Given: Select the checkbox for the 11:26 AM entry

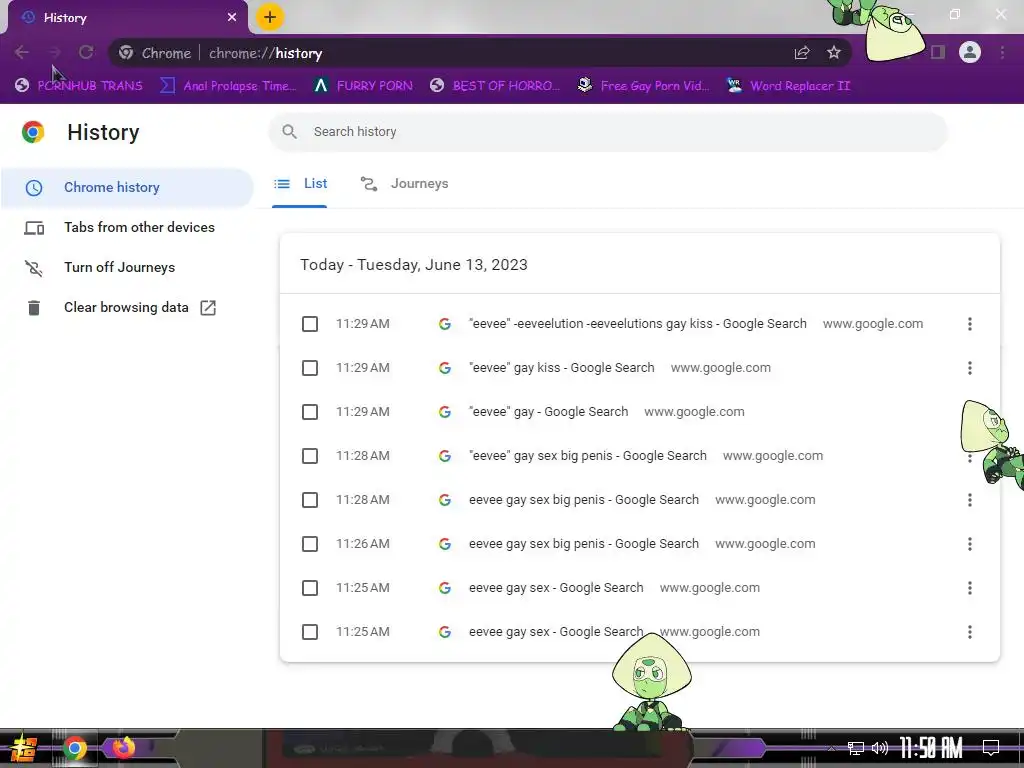Looking at the screenshot, I should click(310, 544).
